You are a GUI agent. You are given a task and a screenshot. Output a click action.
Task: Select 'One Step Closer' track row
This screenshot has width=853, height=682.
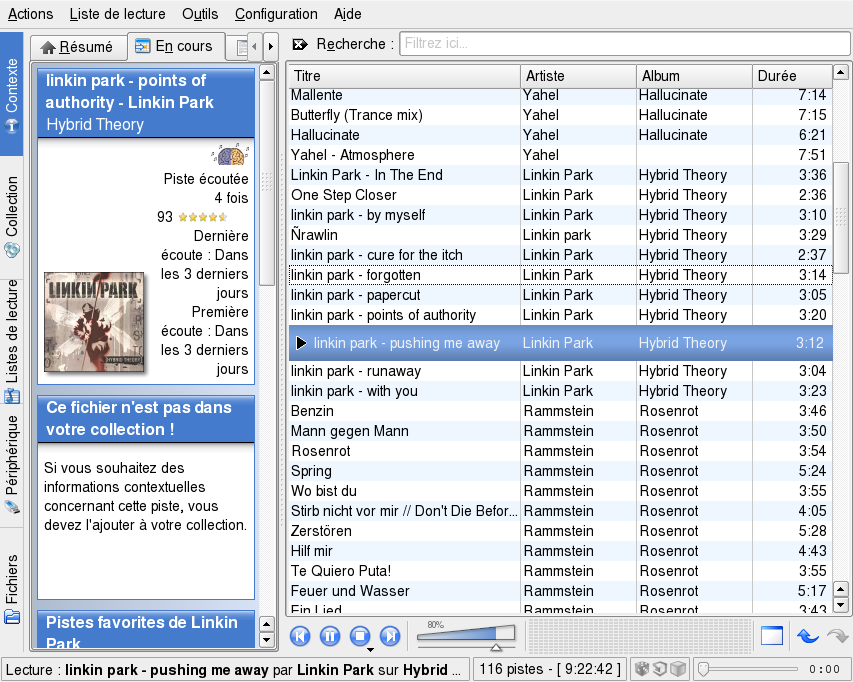tap(560, 195)
